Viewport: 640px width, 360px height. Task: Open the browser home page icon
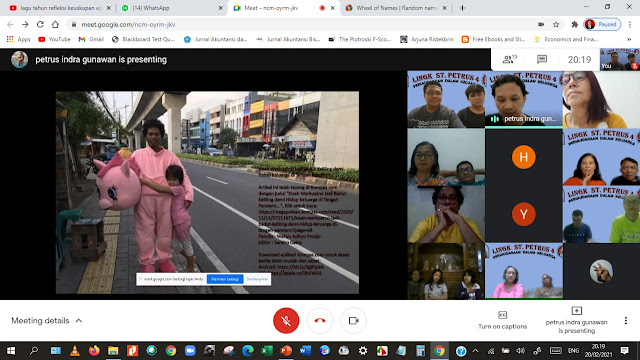55,24
